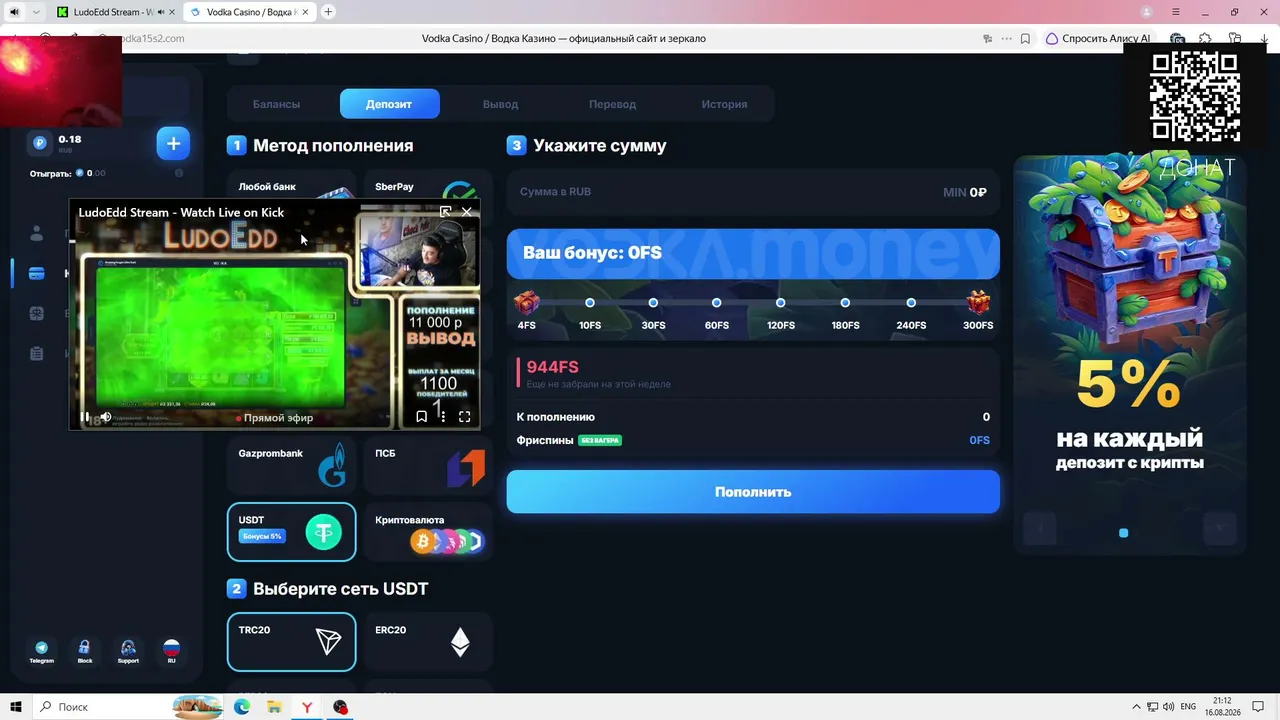This screenshot has height=720, width=1280.
Task: Select the 10FS bonus step marker
Action: tap(590, 303)
